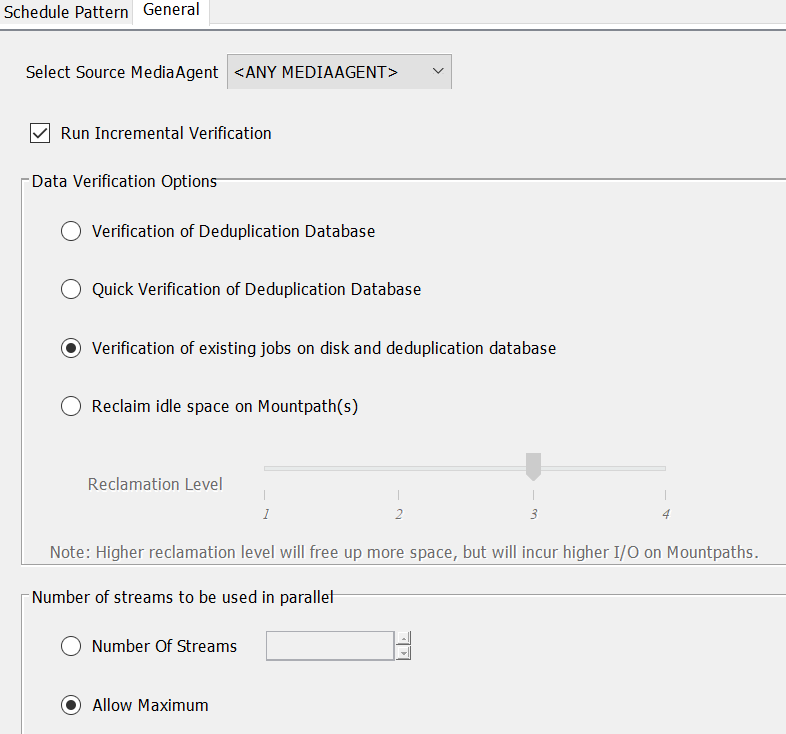Uncheck Run Incremental Verification checkbox
Screen dimensions: 786x734
(x=40, y=133)
